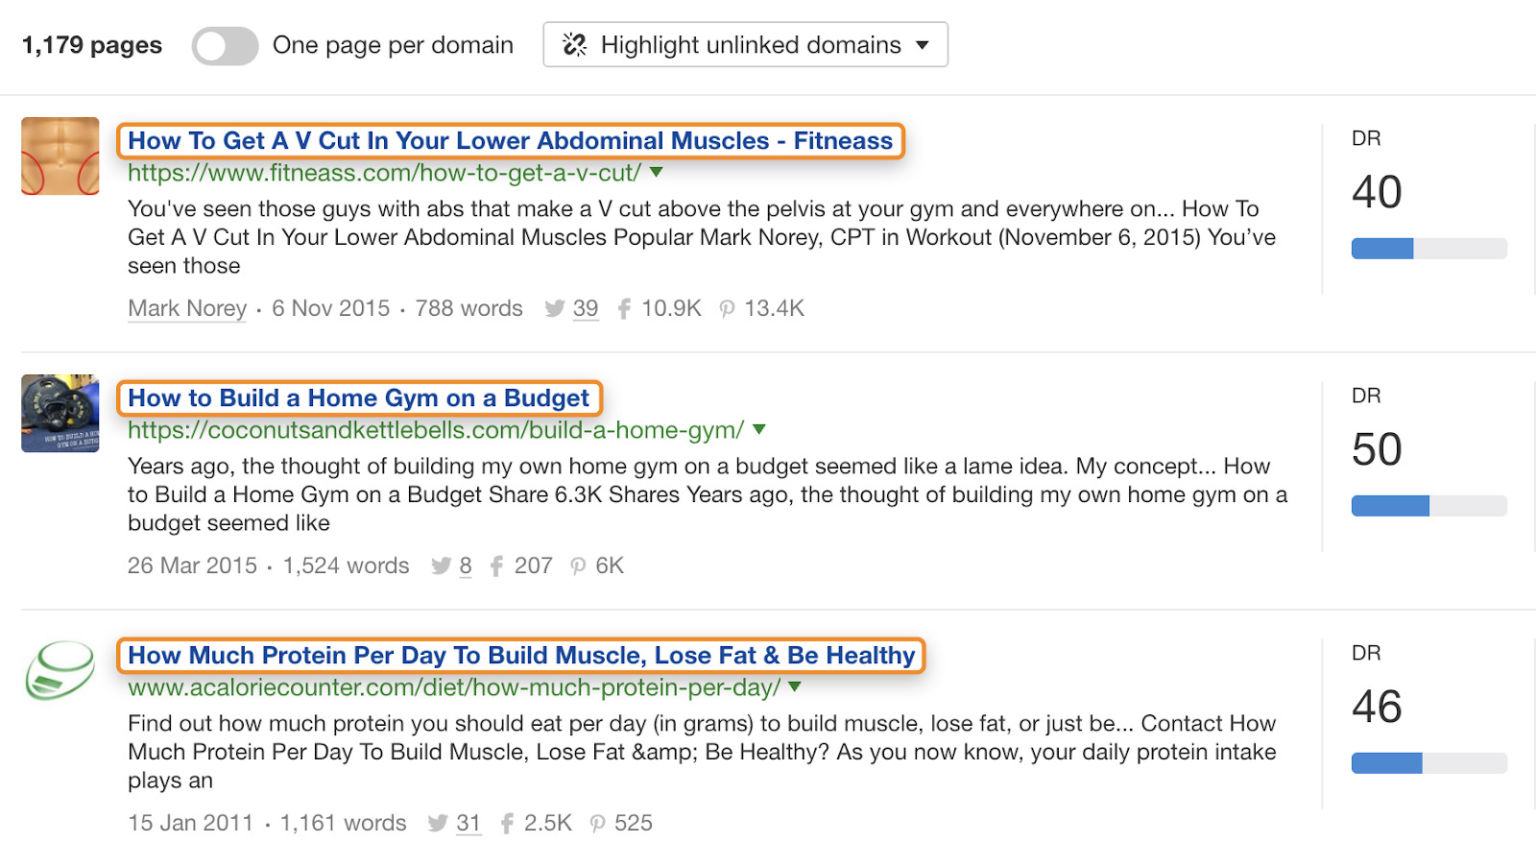Visit the fitneass.com URL link

[x=385, y=172]
